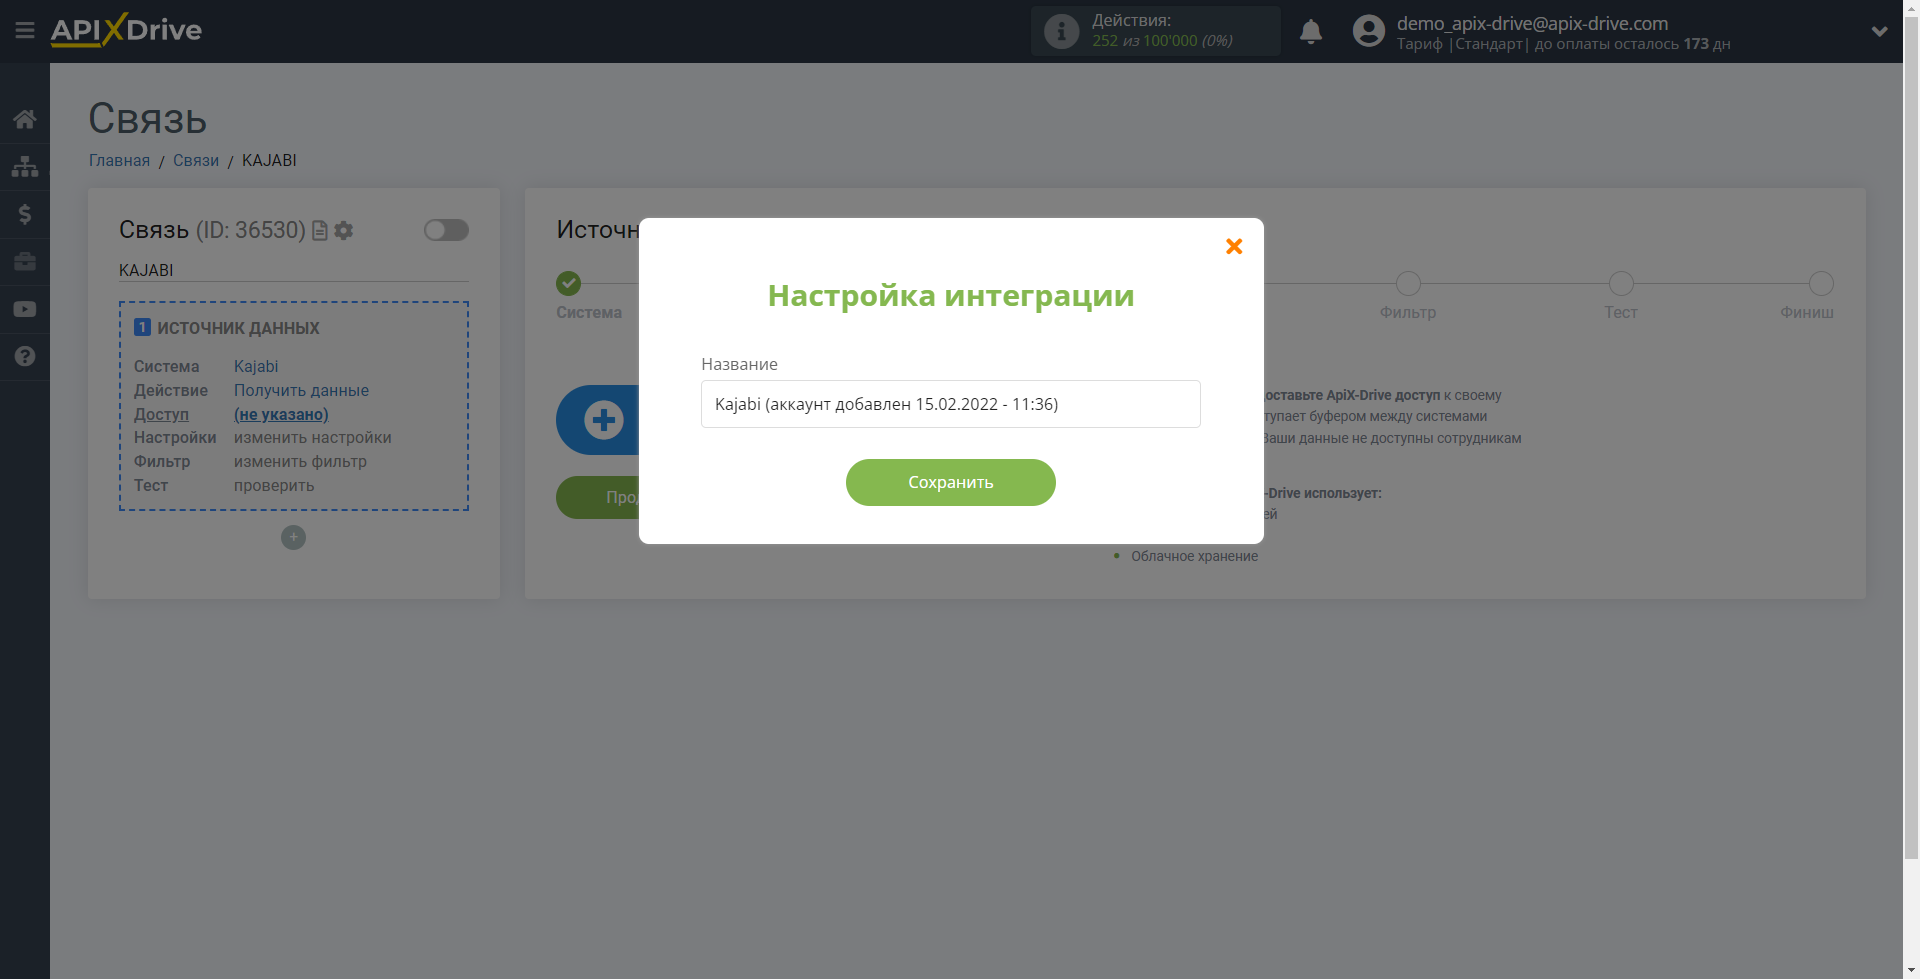
Task: Click the Kajabi system link
Action: [256, 366]
